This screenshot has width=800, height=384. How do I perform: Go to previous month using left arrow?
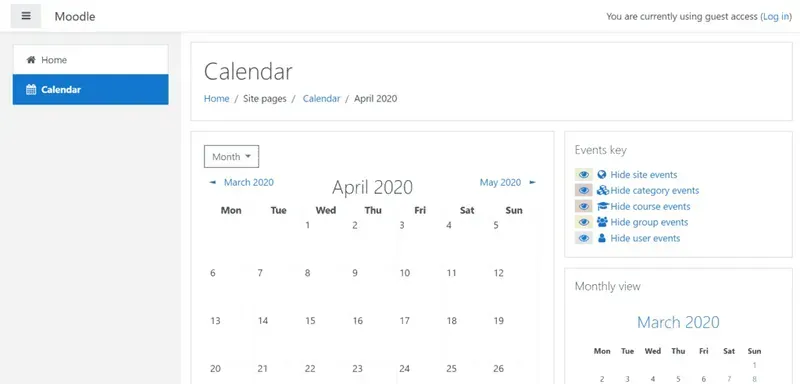(213, 183)
